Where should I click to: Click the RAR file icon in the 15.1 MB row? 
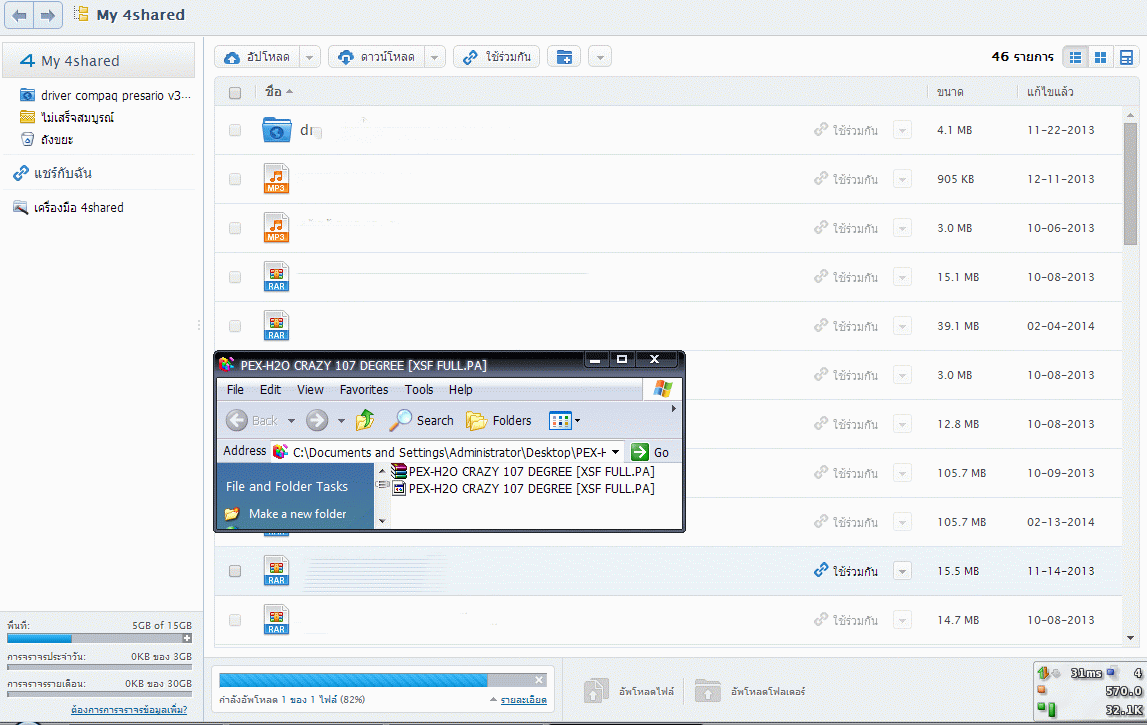[277, 277]
